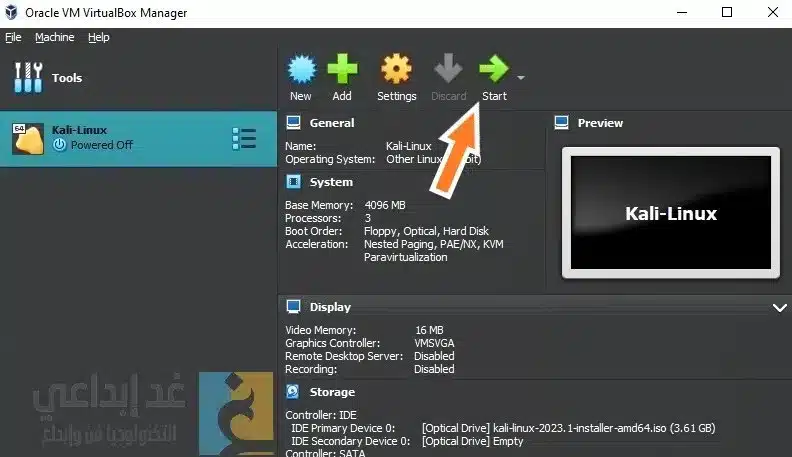Click the General section monitor icon
This screenshot has height=457, width=792.
pos(293,123)
